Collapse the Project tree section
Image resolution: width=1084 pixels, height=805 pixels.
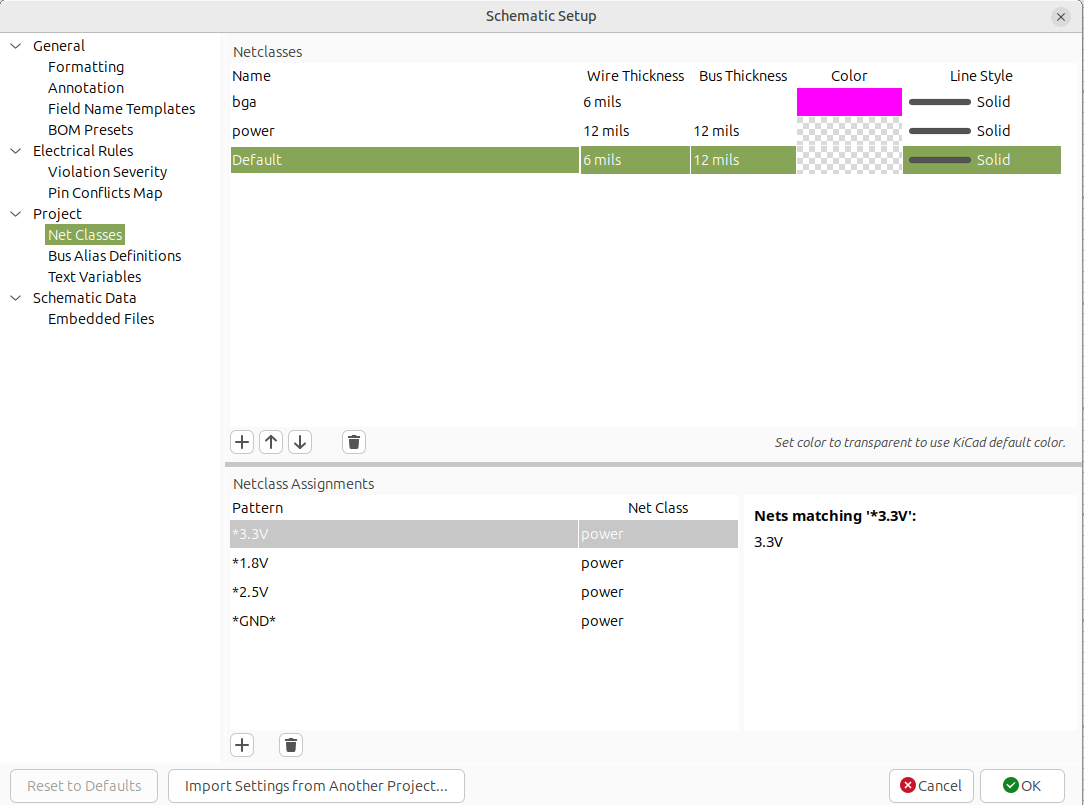tap(16, 214)
